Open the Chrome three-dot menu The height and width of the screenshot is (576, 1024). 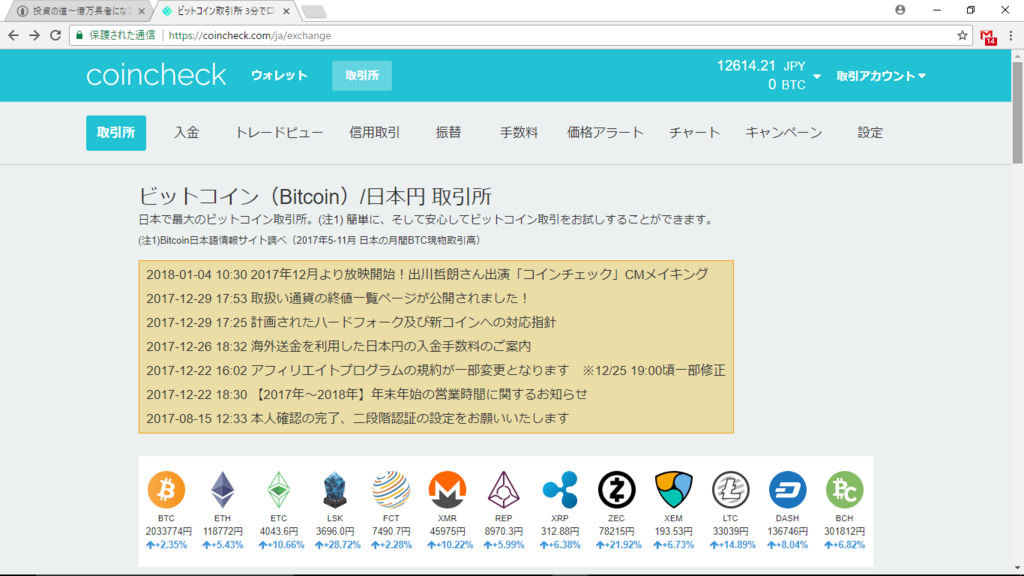(x=1011, y=36)
